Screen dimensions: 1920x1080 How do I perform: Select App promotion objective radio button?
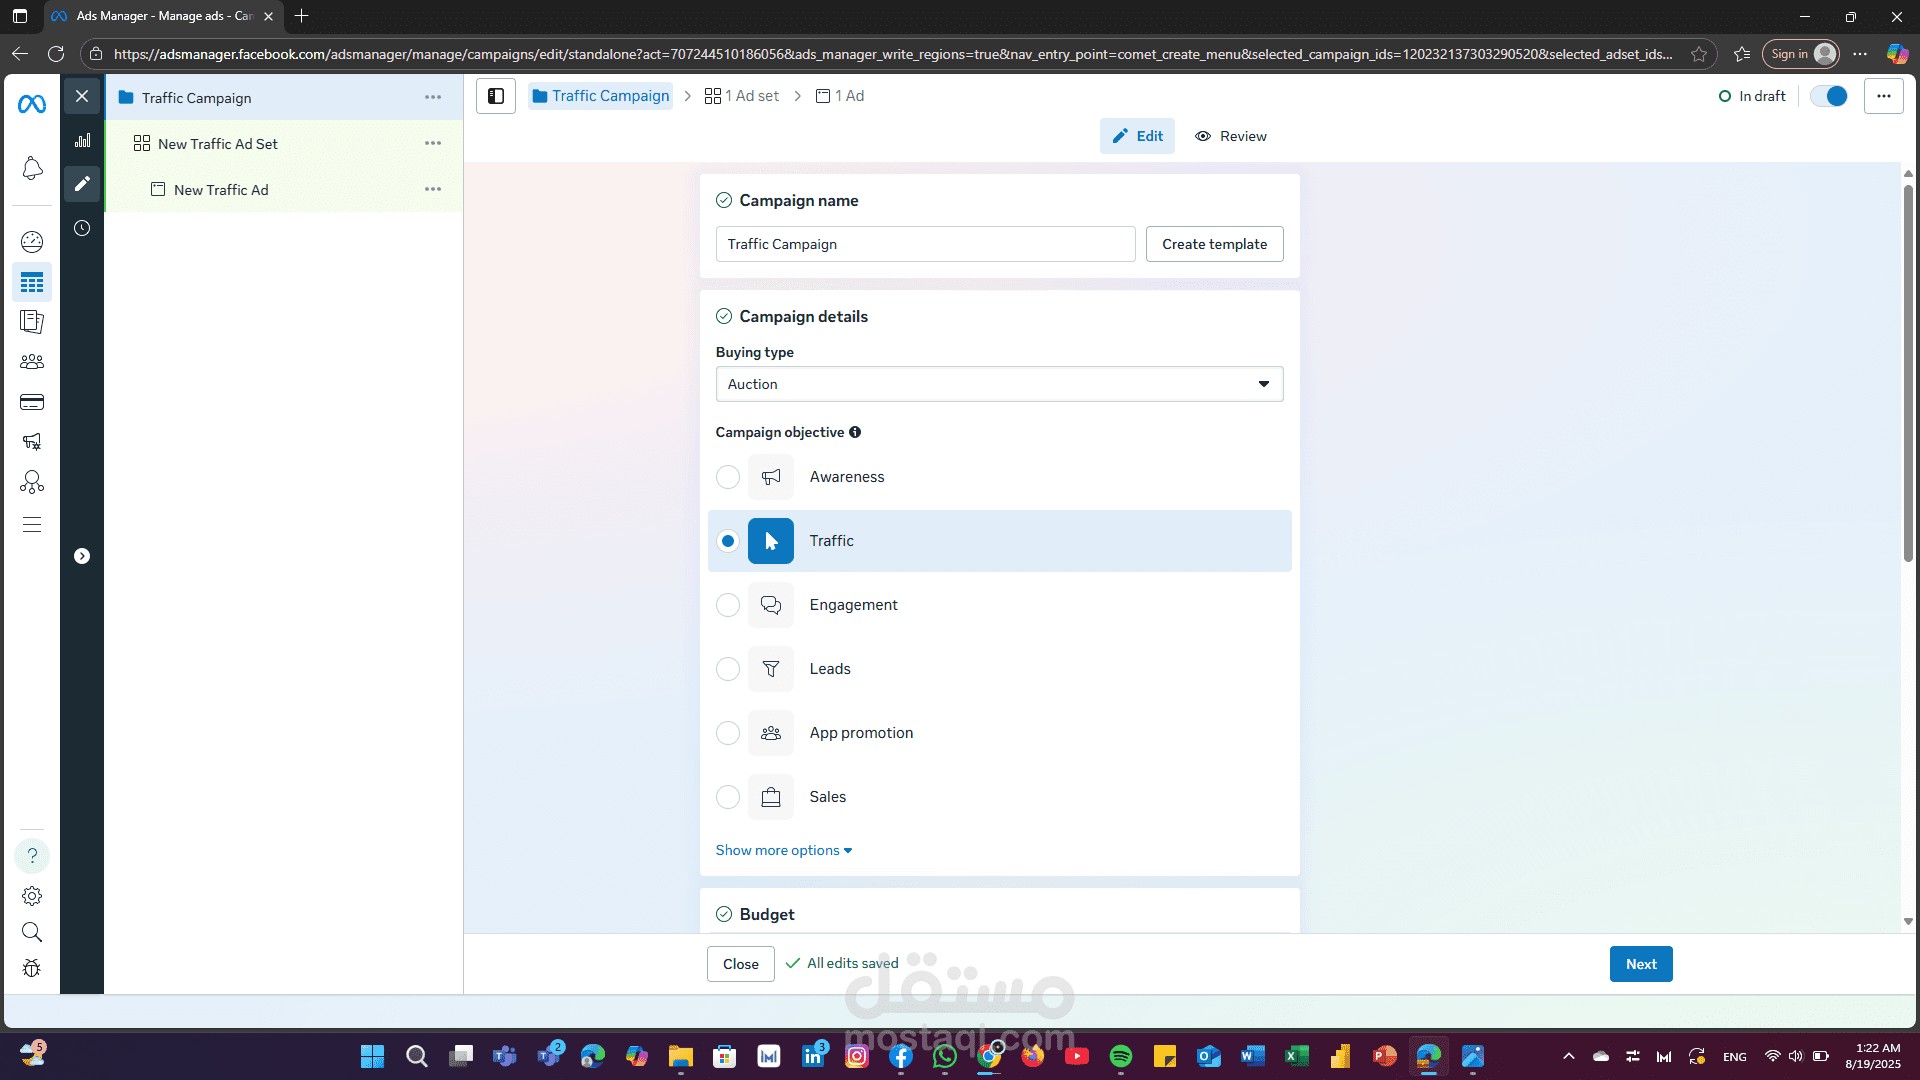(728, 733)
